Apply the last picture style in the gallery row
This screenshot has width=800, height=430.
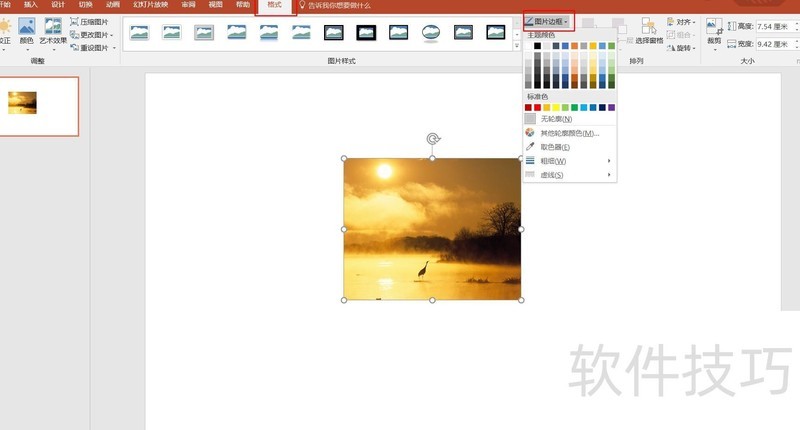(496, 33)
